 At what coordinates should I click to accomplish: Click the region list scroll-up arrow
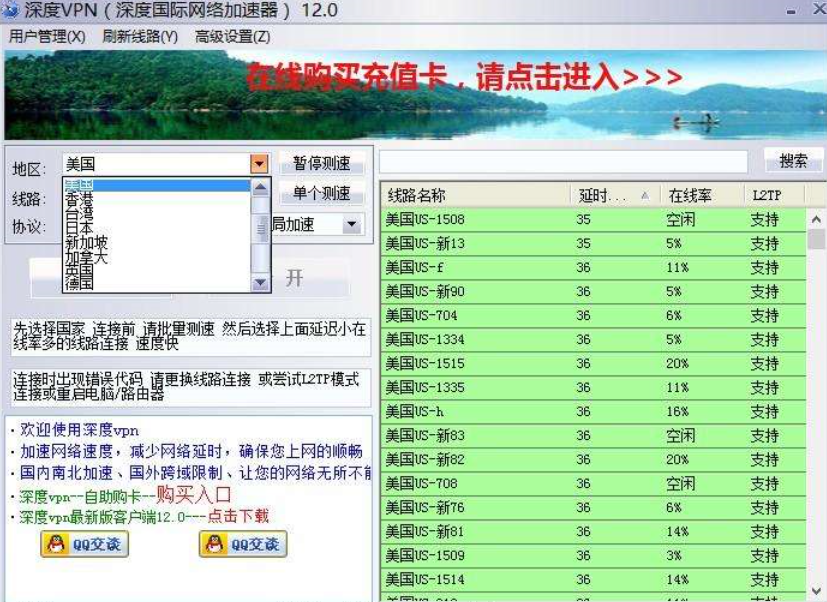pos(261,188)
